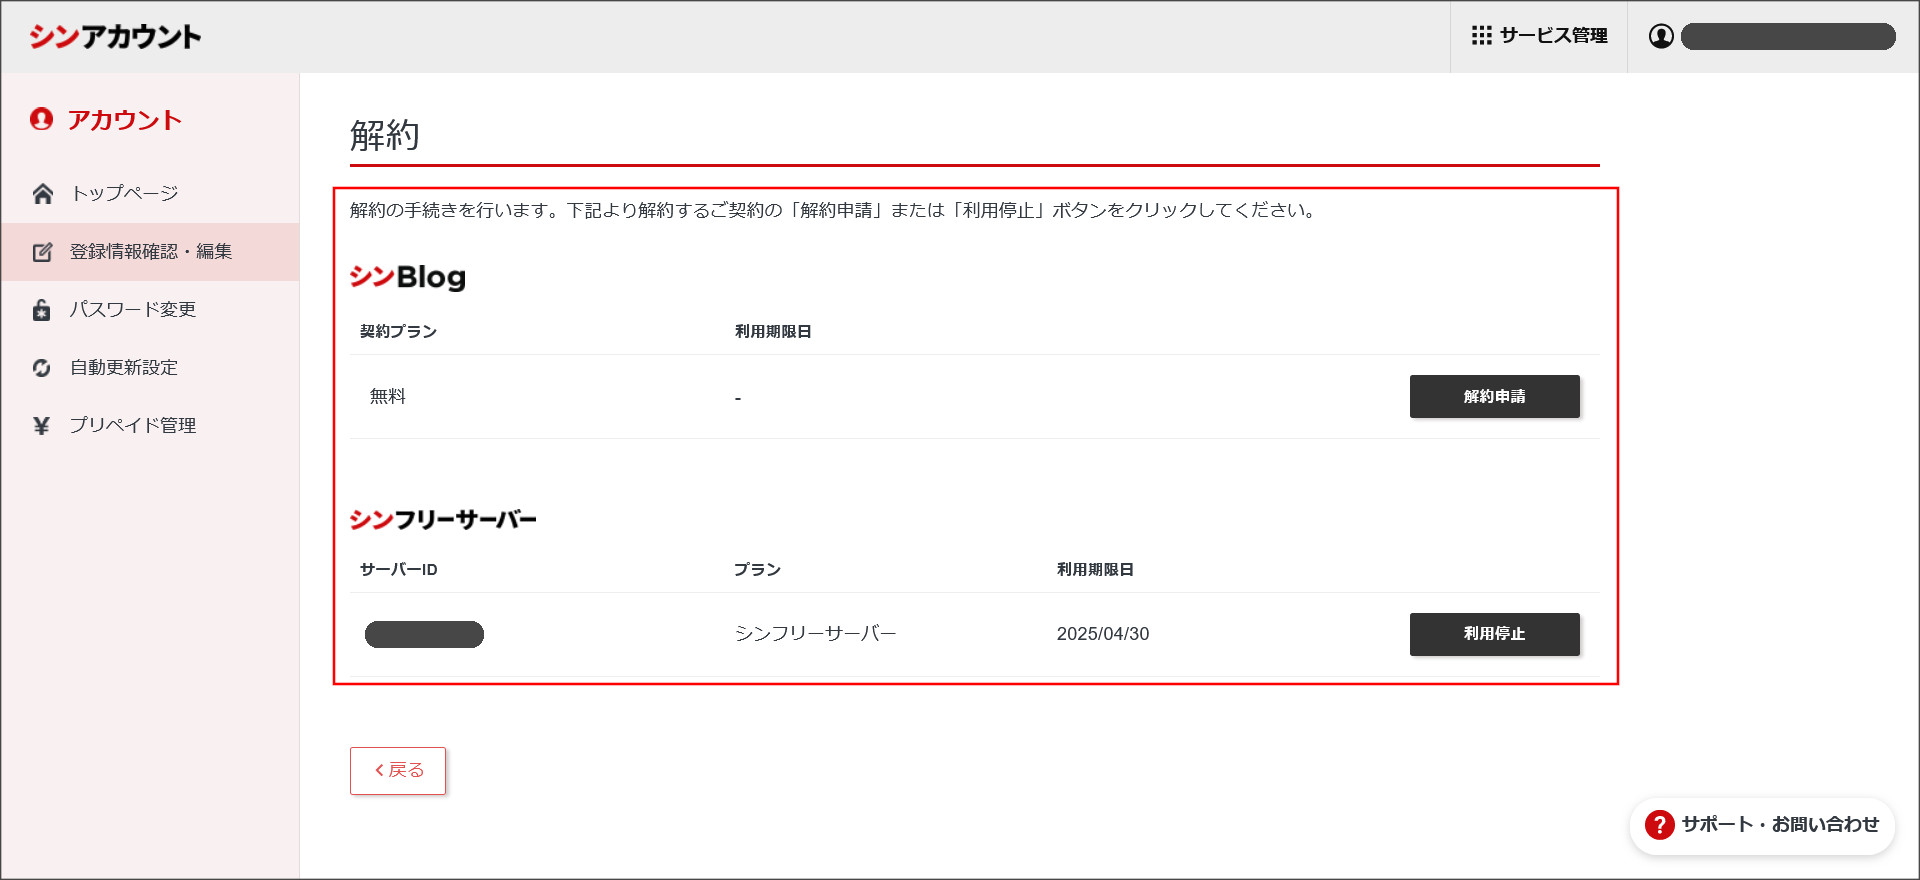This screenshot has height=880, width=1920.
Task: Click the lock icon beside パスワード変更
Action: 42,310
